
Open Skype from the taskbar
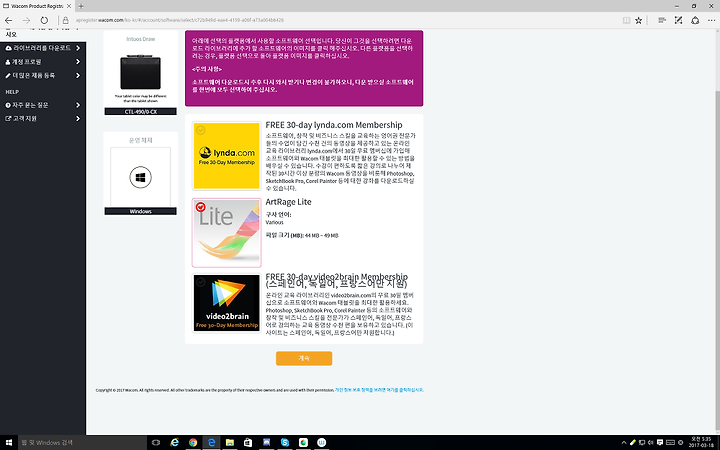(285, 443)
